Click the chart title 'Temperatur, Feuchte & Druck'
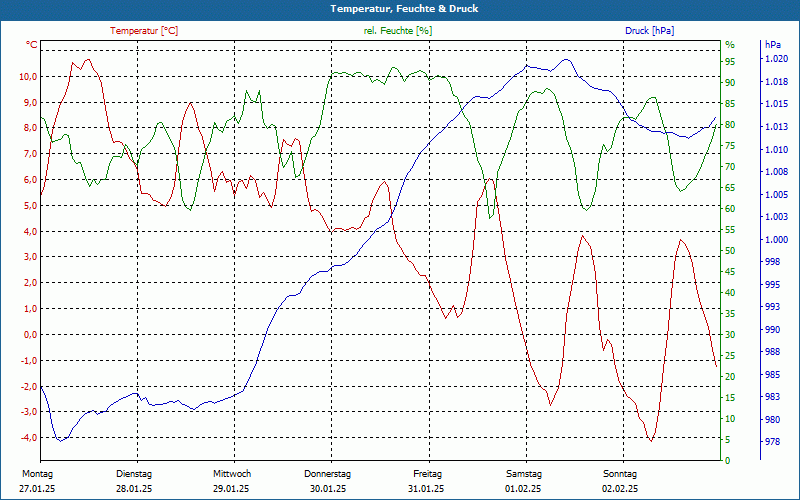This screenshot has height=500, width=800. 404,9
